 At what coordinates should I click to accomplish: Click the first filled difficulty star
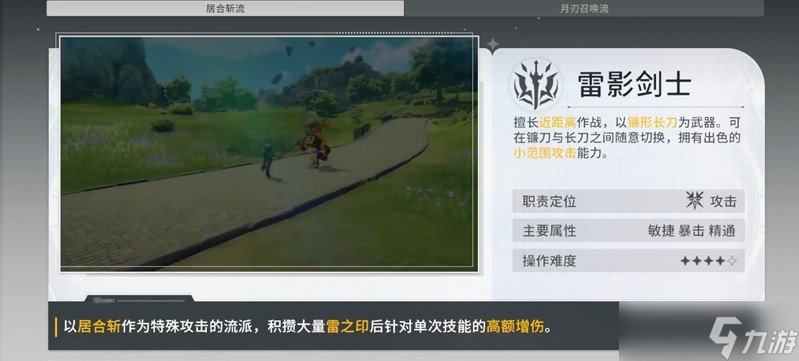[x=685, y=261]
